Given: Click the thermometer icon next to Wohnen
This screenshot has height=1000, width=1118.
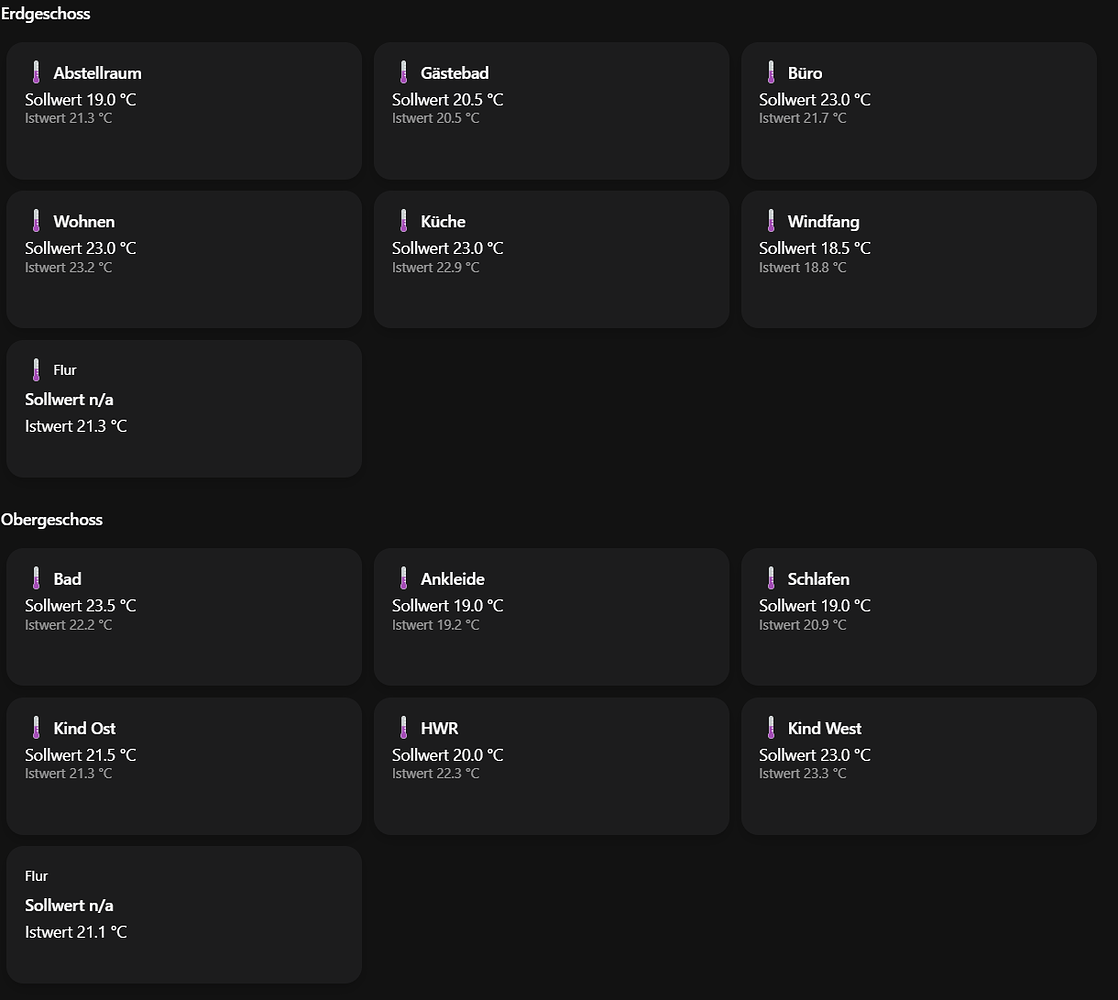Looking at the screenshot, I should click(x=36, y=221).
